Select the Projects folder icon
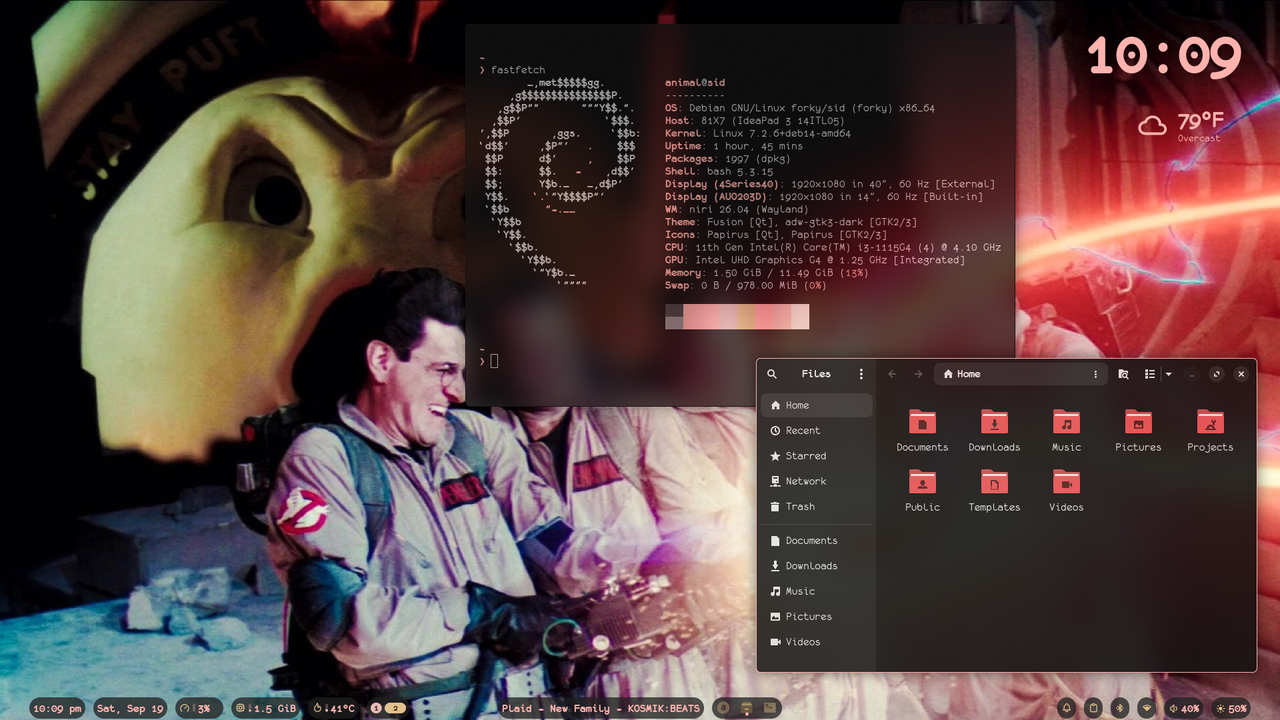Viewport: 1280px width, 720px height. click(x=1210, y=421)
